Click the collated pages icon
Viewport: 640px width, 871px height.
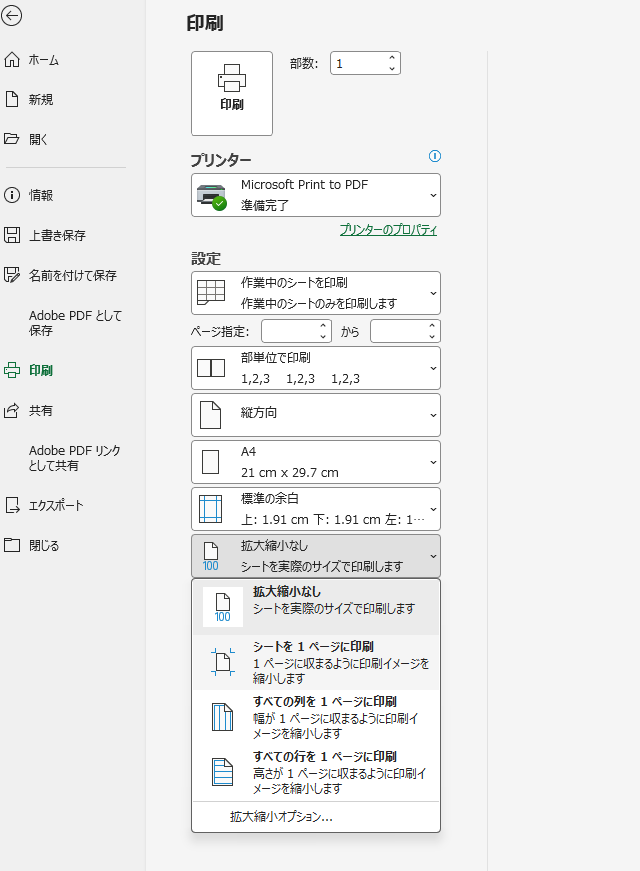(211, 368)
